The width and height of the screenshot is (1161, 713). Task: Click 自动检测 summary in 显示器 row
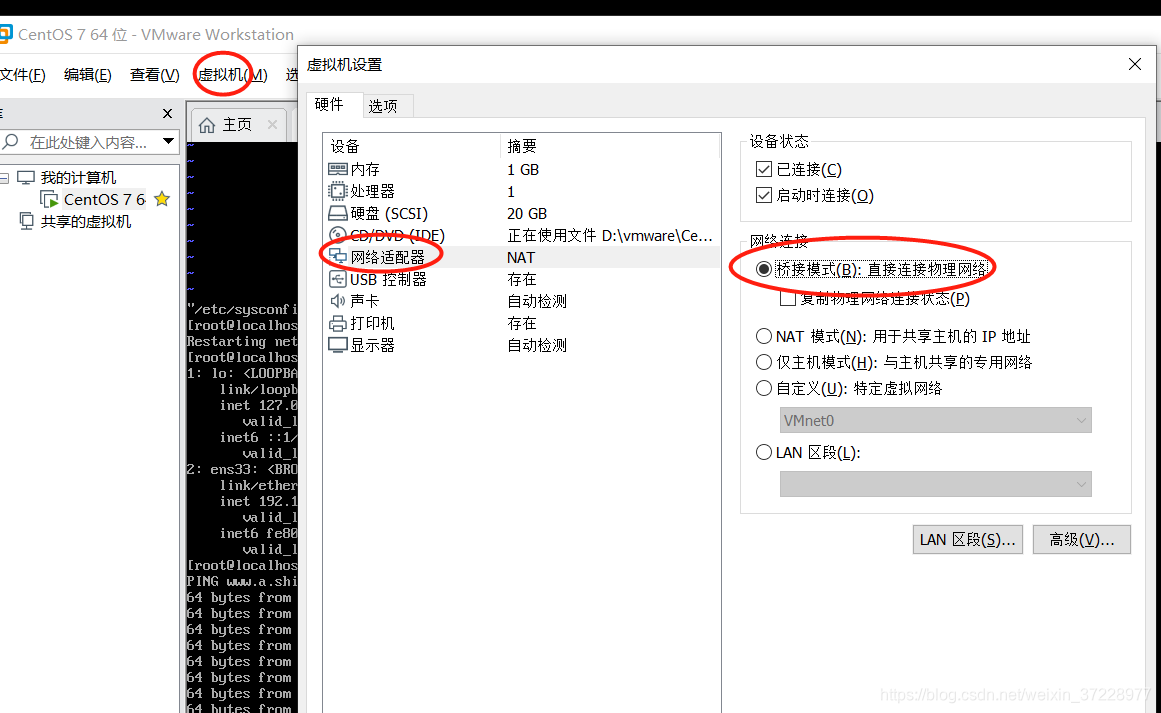537,345
